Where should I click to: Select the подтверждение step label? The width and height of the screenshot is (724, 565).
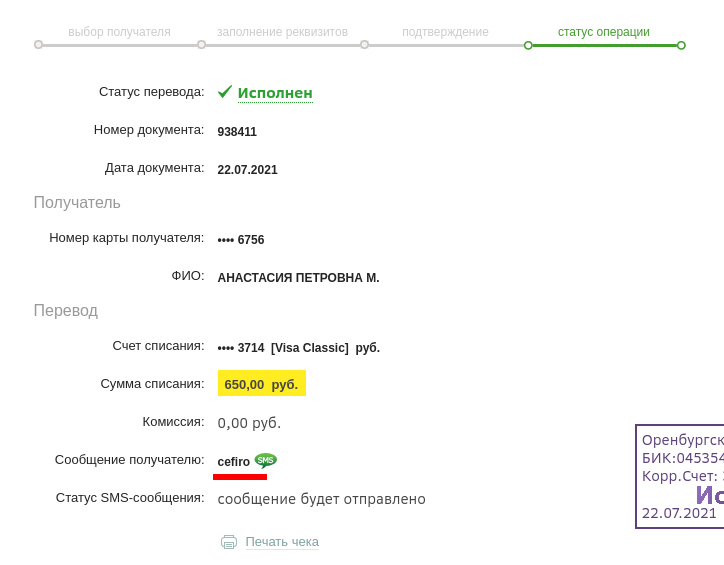click(x=445, y=32)
